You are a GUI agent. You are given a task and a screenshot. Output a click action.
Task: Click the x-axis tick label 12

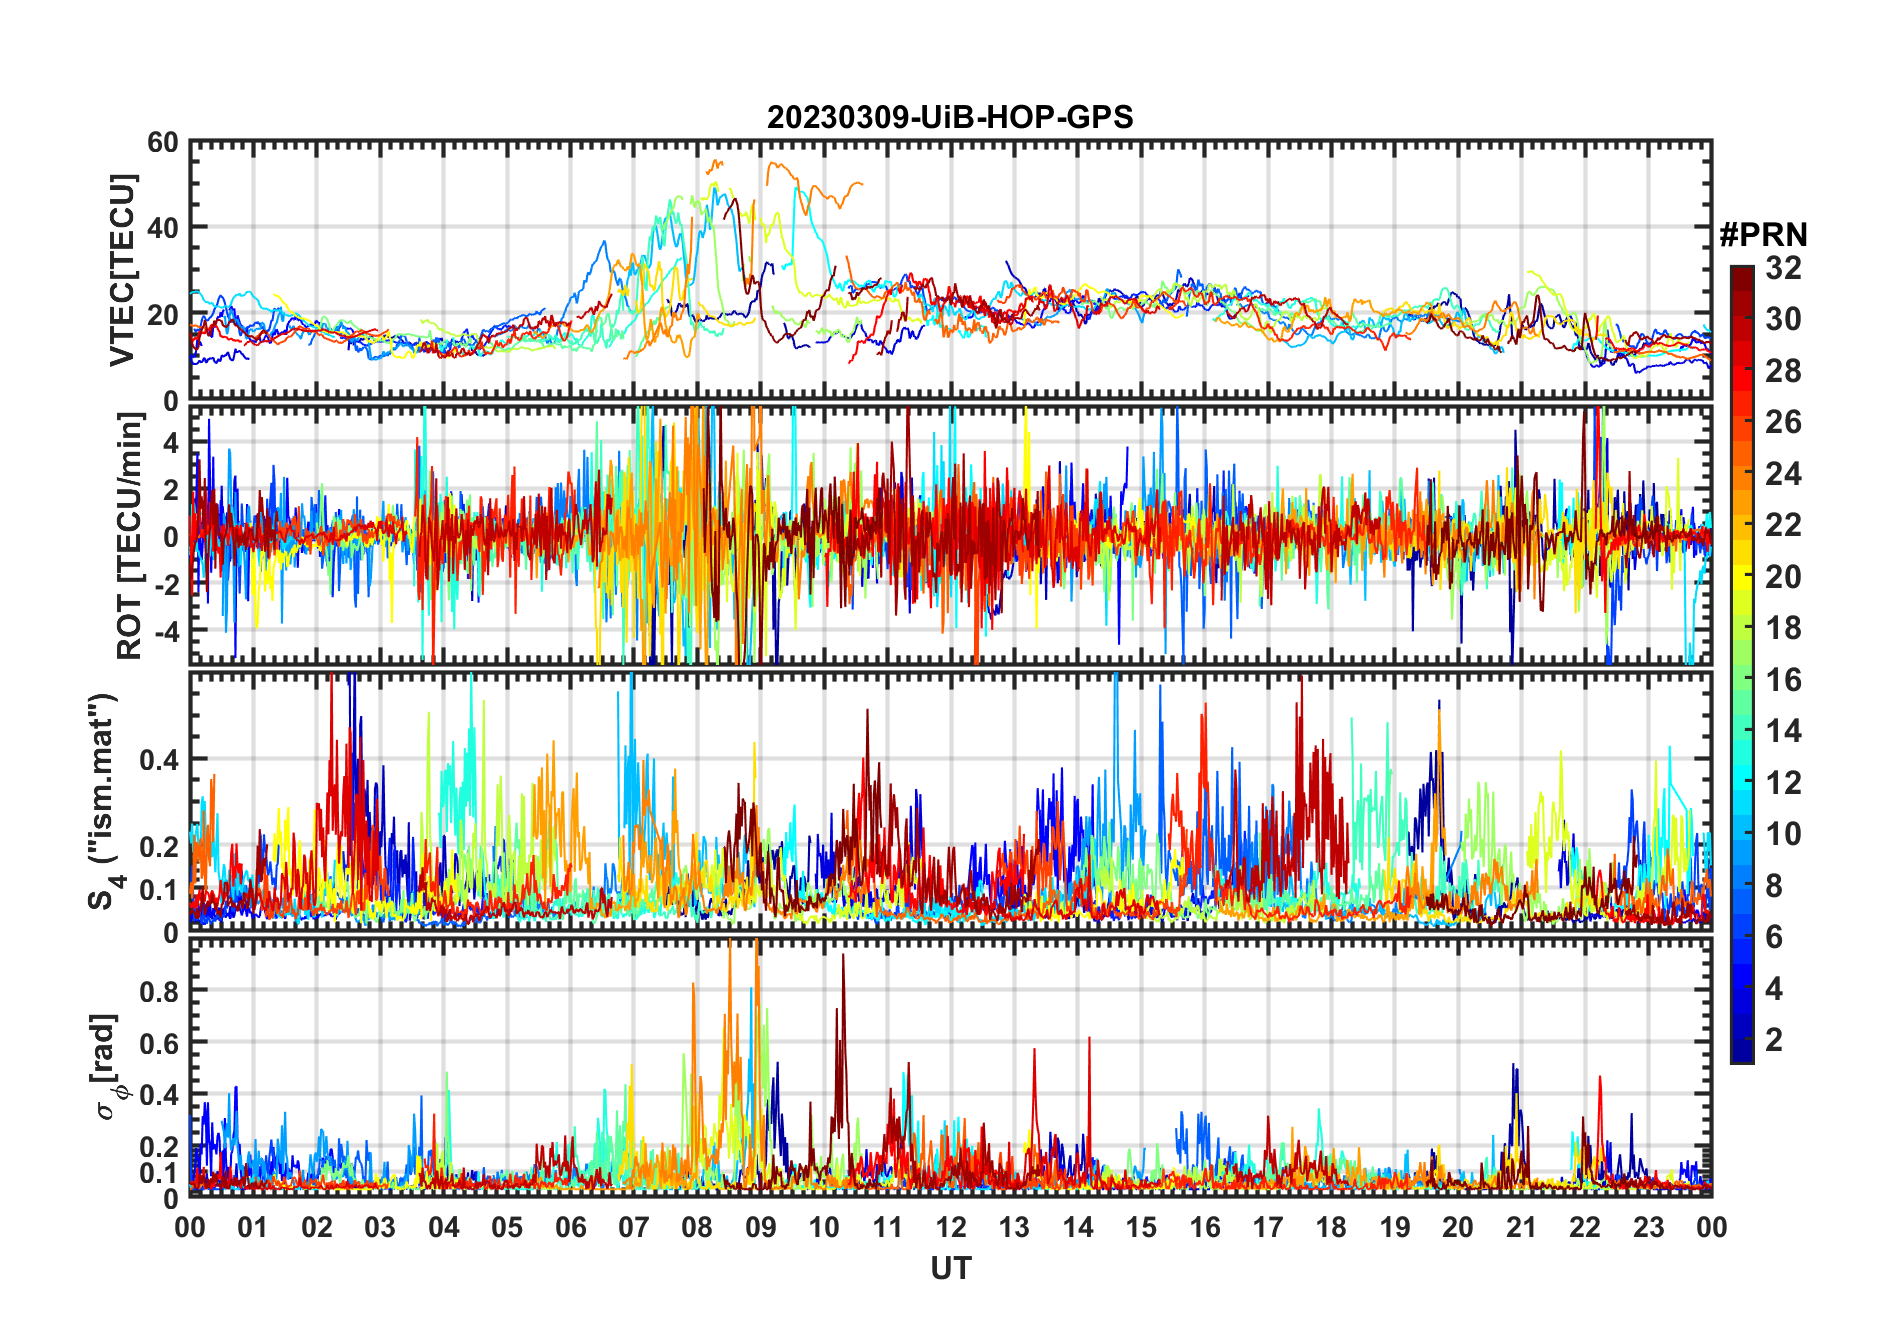pos(951,1227)
